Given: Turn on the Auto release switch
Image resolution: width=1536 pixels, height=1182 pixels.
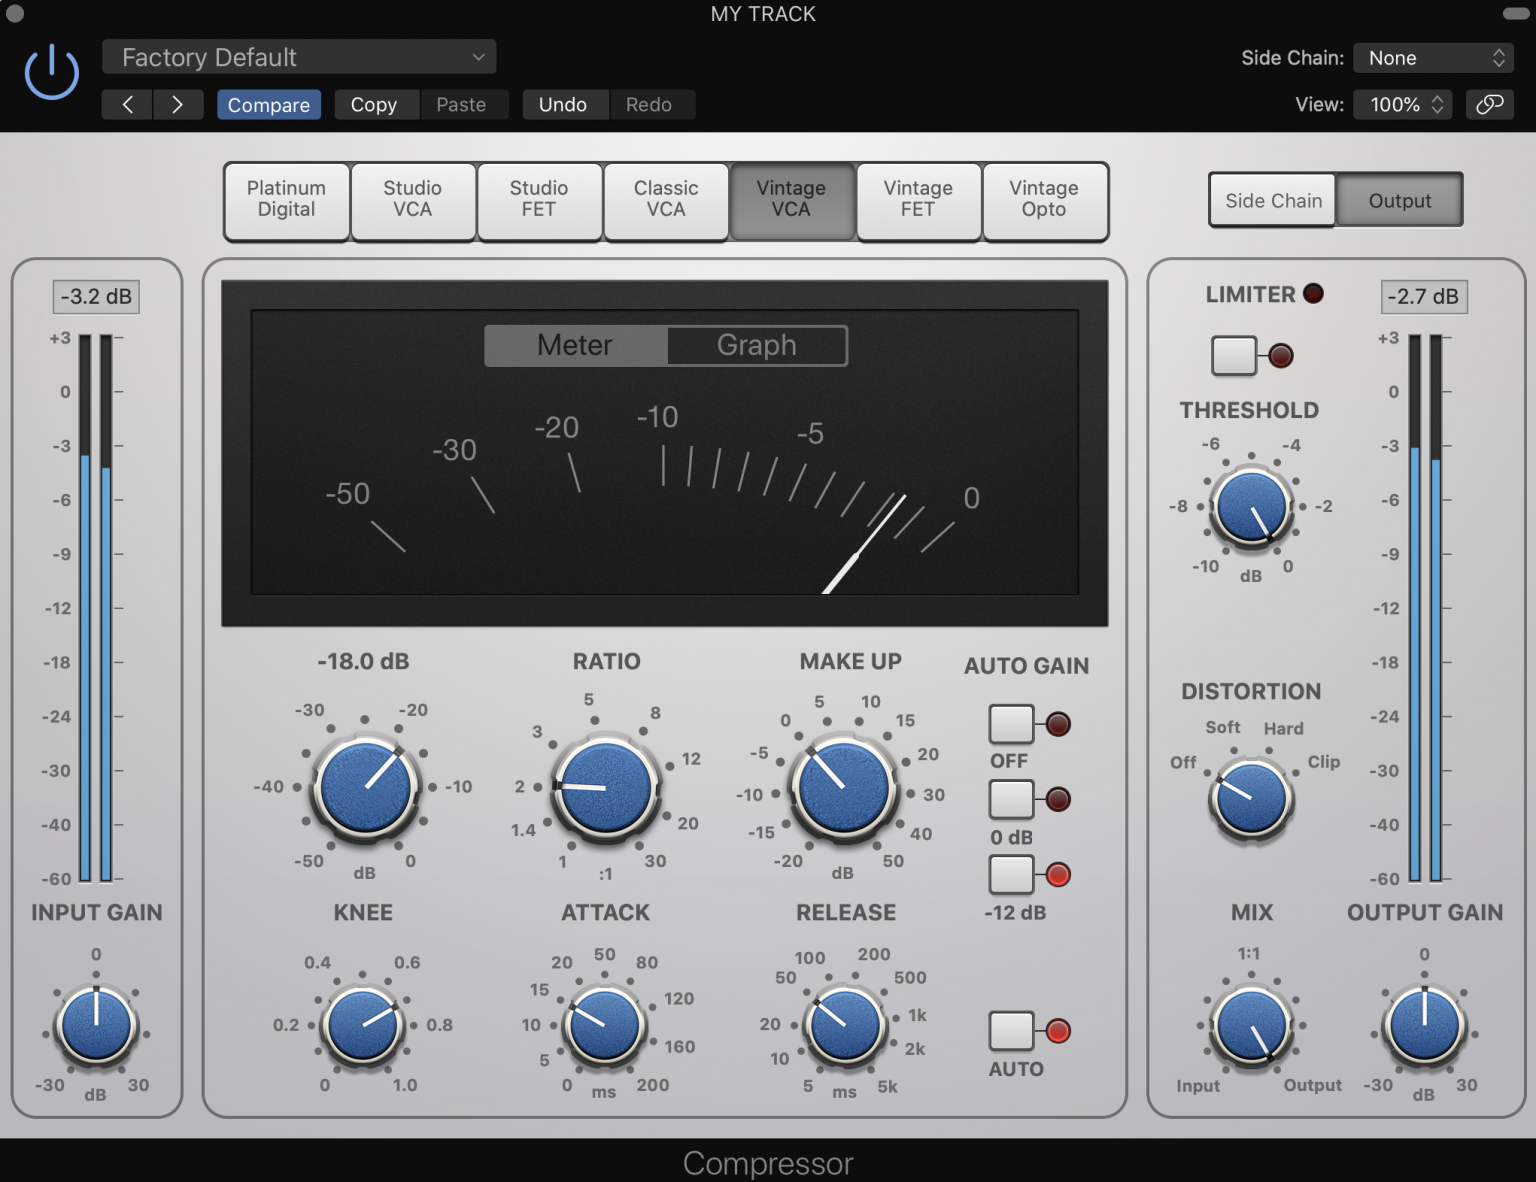Looking at the screenshot, I should (x=1010, y=1030).
